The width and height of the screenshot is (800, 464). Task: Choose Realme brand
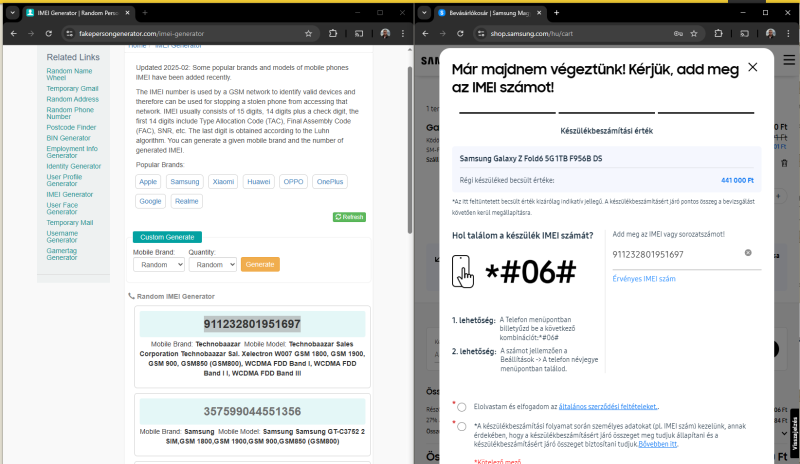point(187,201)
